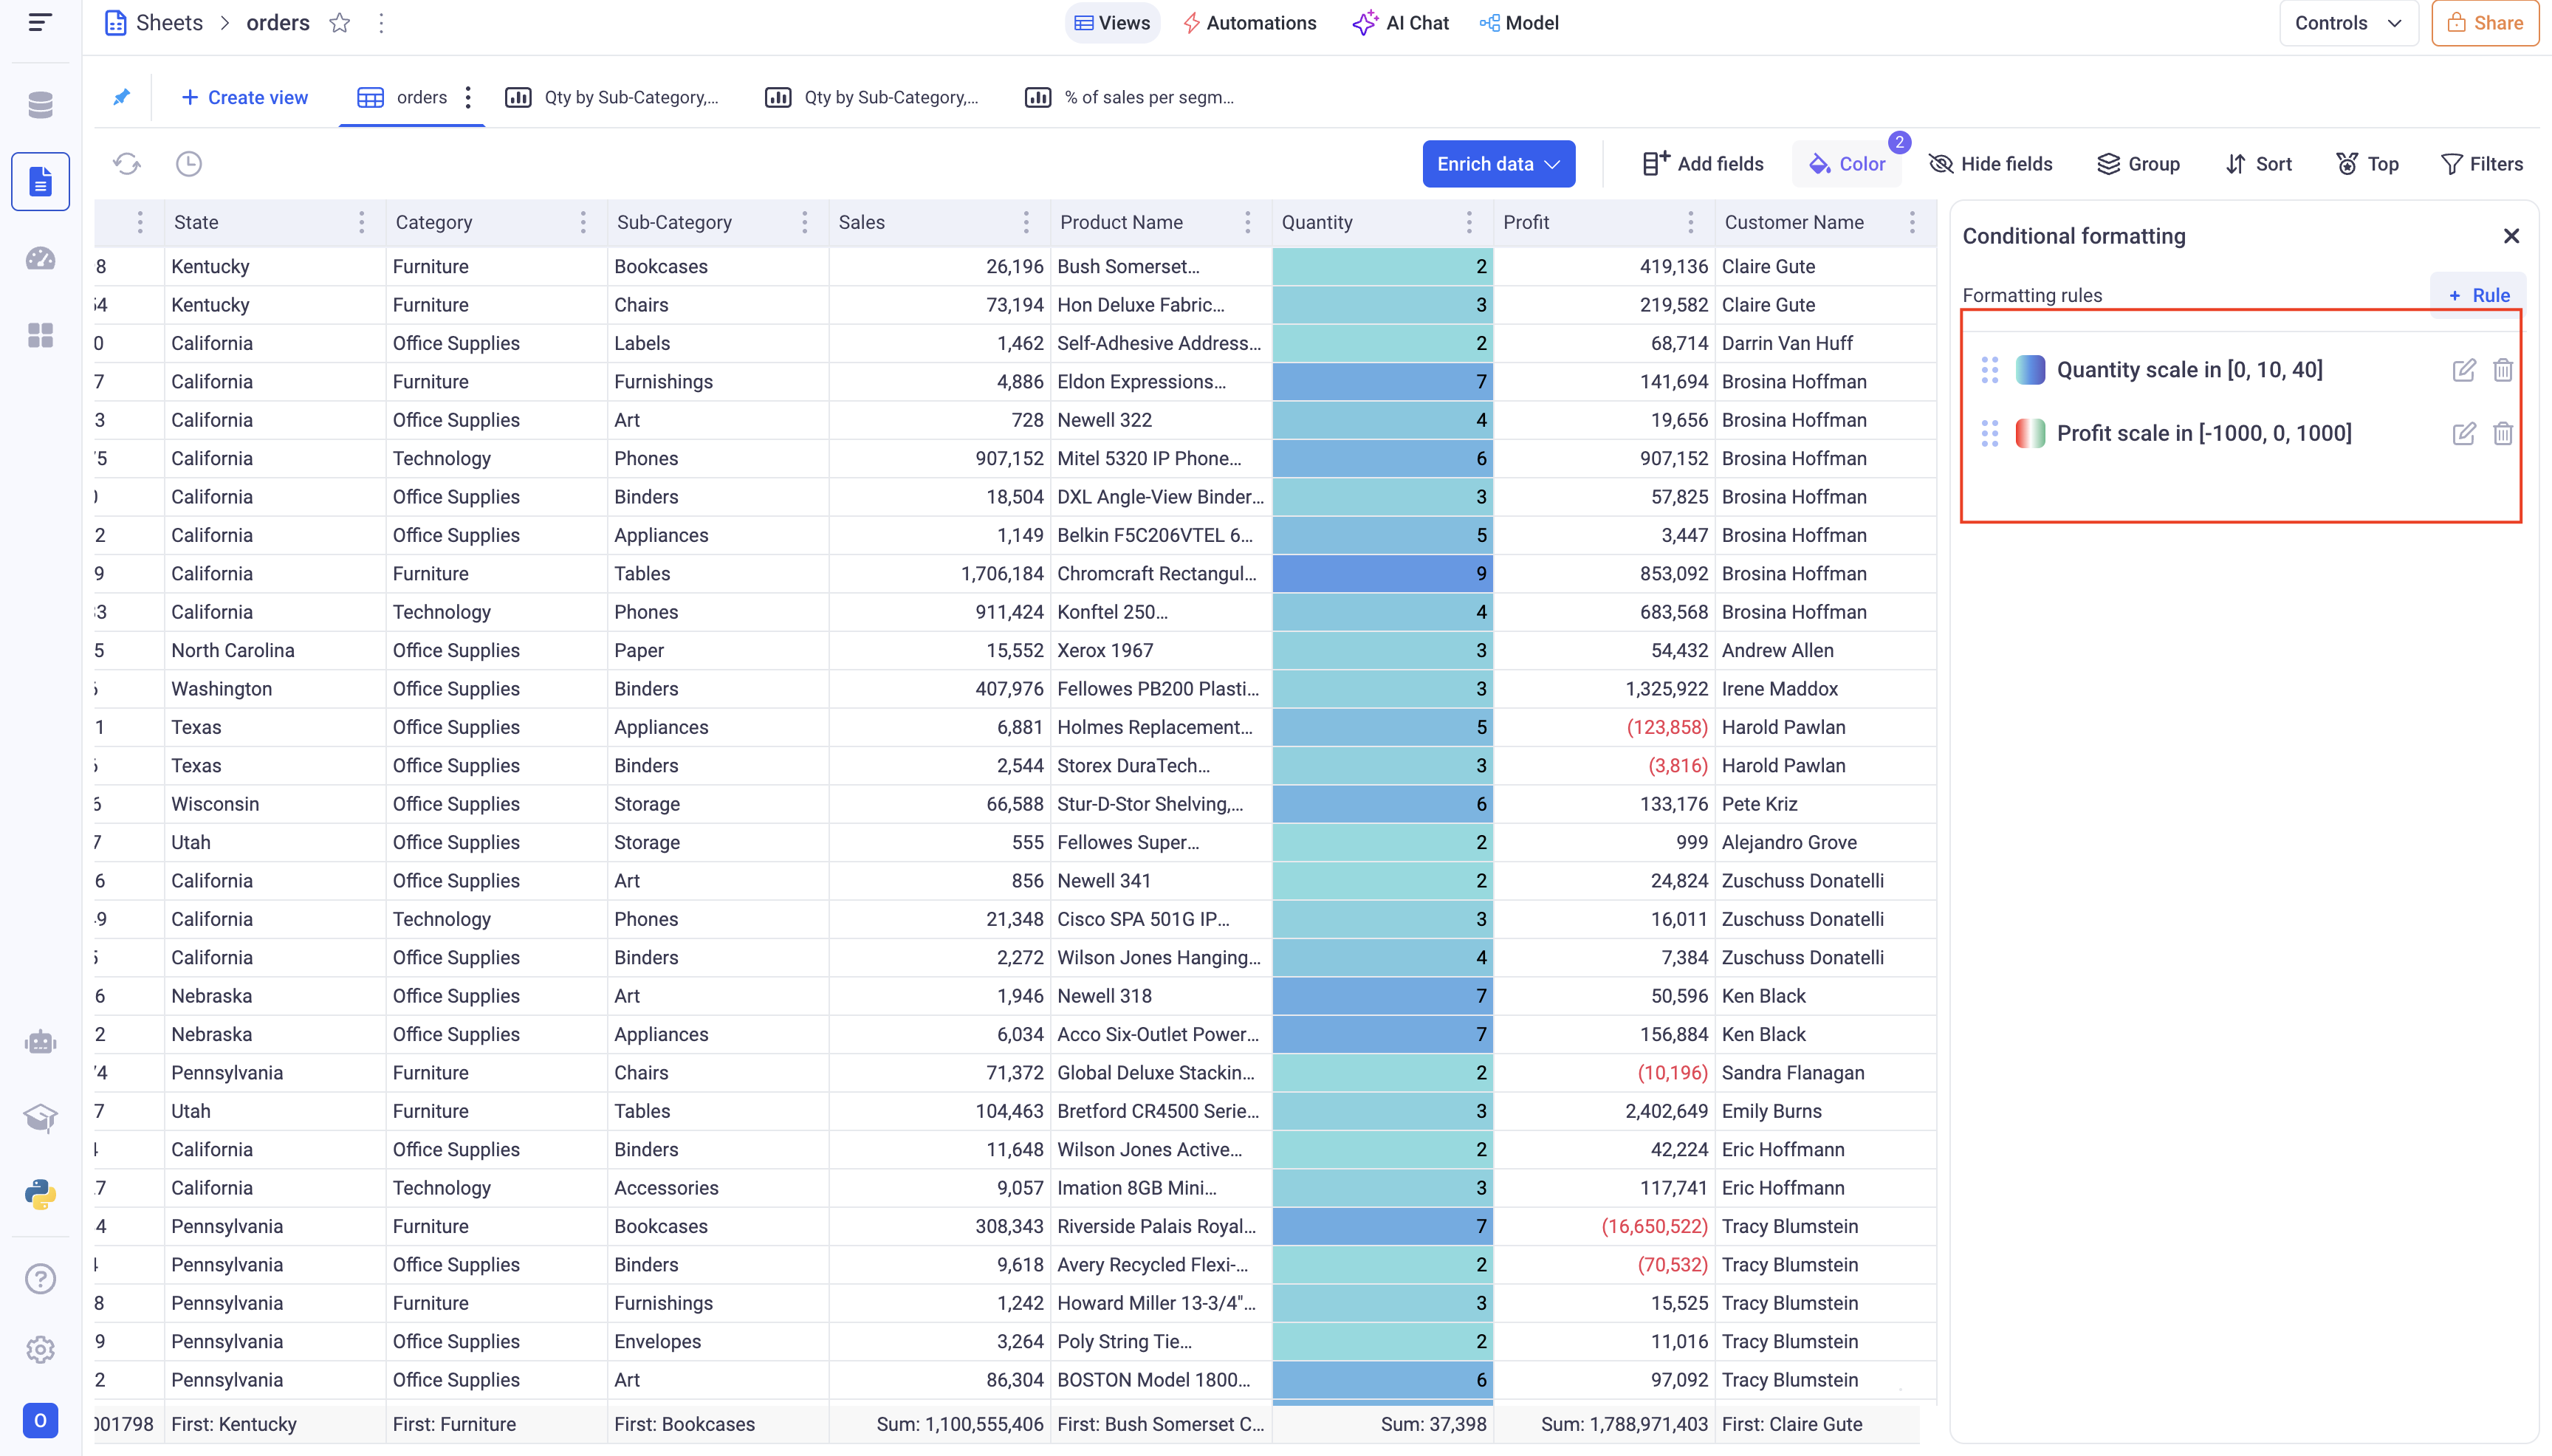Open the Python icon in sidebar
The width and height of the screenshot is (2552, 1456).
[40, 1194]
